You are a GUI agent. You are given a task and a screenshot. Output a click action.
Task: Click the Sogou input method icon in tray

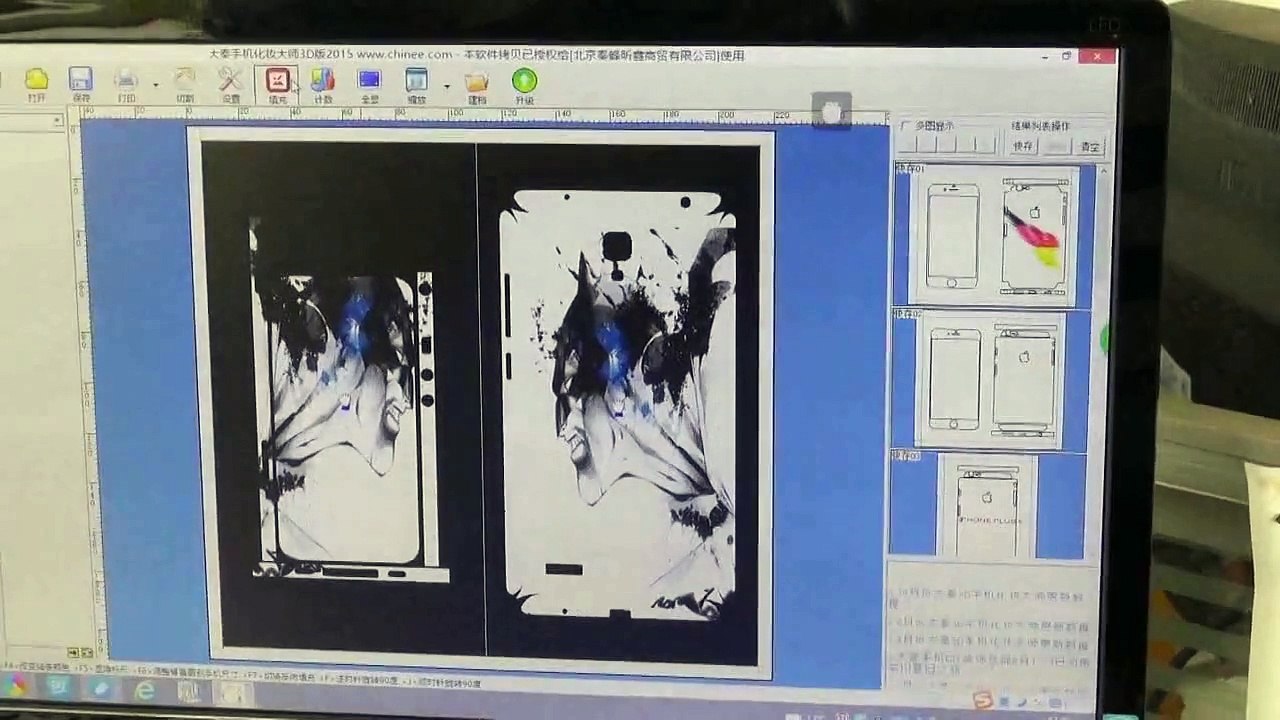coord(984,699)
